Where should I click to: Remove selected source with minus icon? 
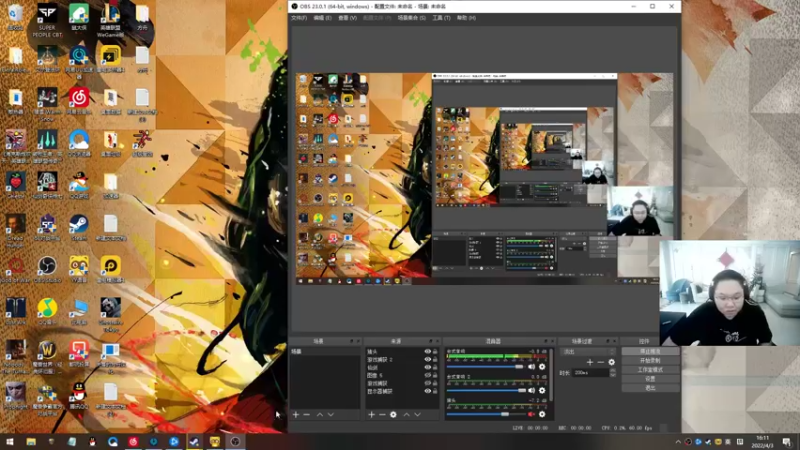click(x=382, y=415)
